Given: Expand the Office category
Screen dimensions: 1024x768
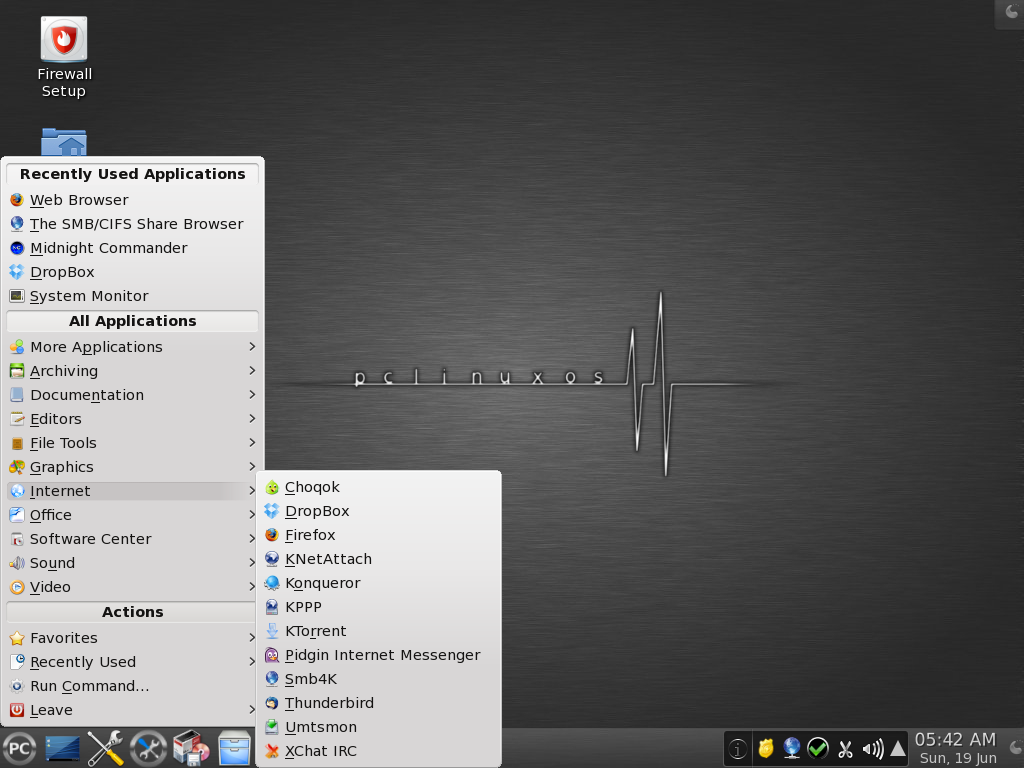Looking at the screenshot, I should coord(133,515).
